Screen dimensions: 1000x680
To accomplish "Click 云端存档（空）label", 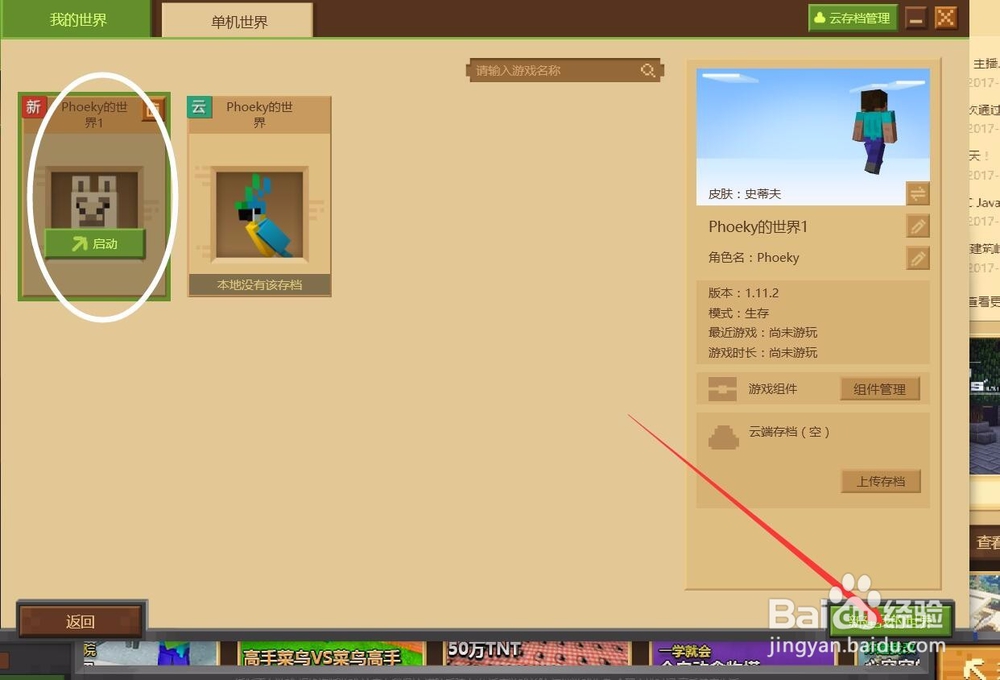I will click(x=789, y=432).
